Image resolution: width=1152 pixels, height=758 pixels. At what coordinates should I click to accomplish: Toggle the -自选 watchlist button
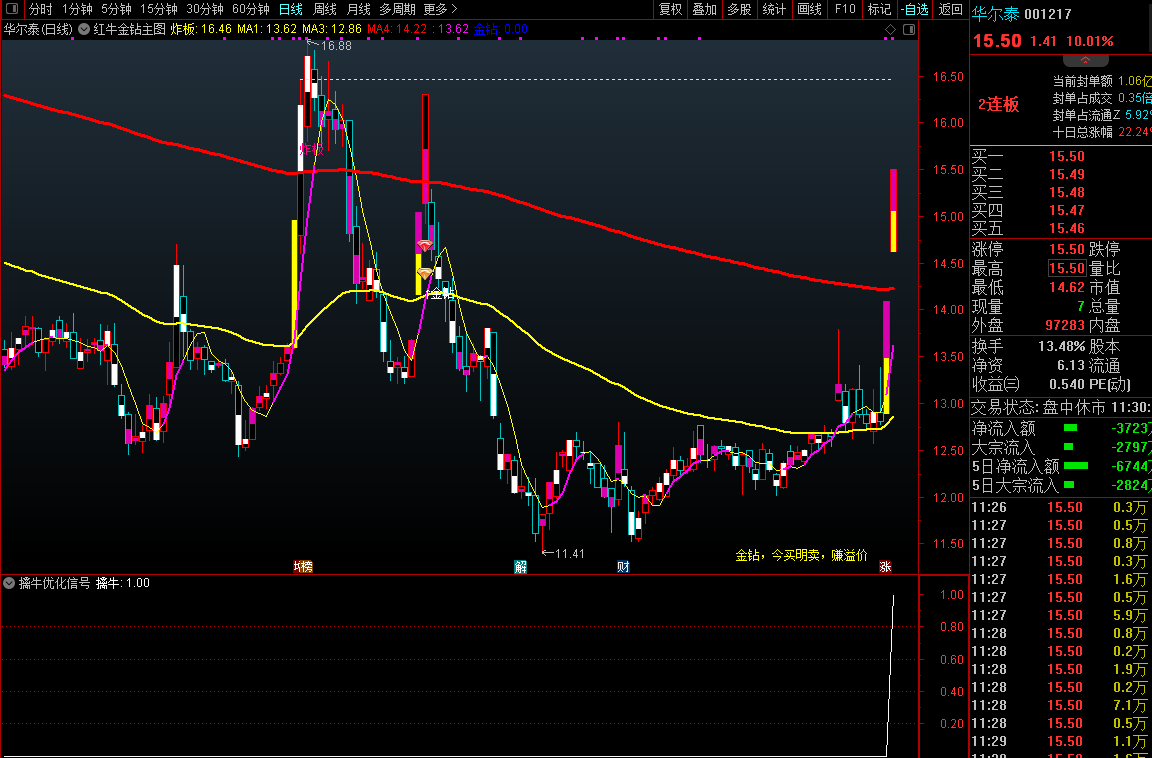915,9
